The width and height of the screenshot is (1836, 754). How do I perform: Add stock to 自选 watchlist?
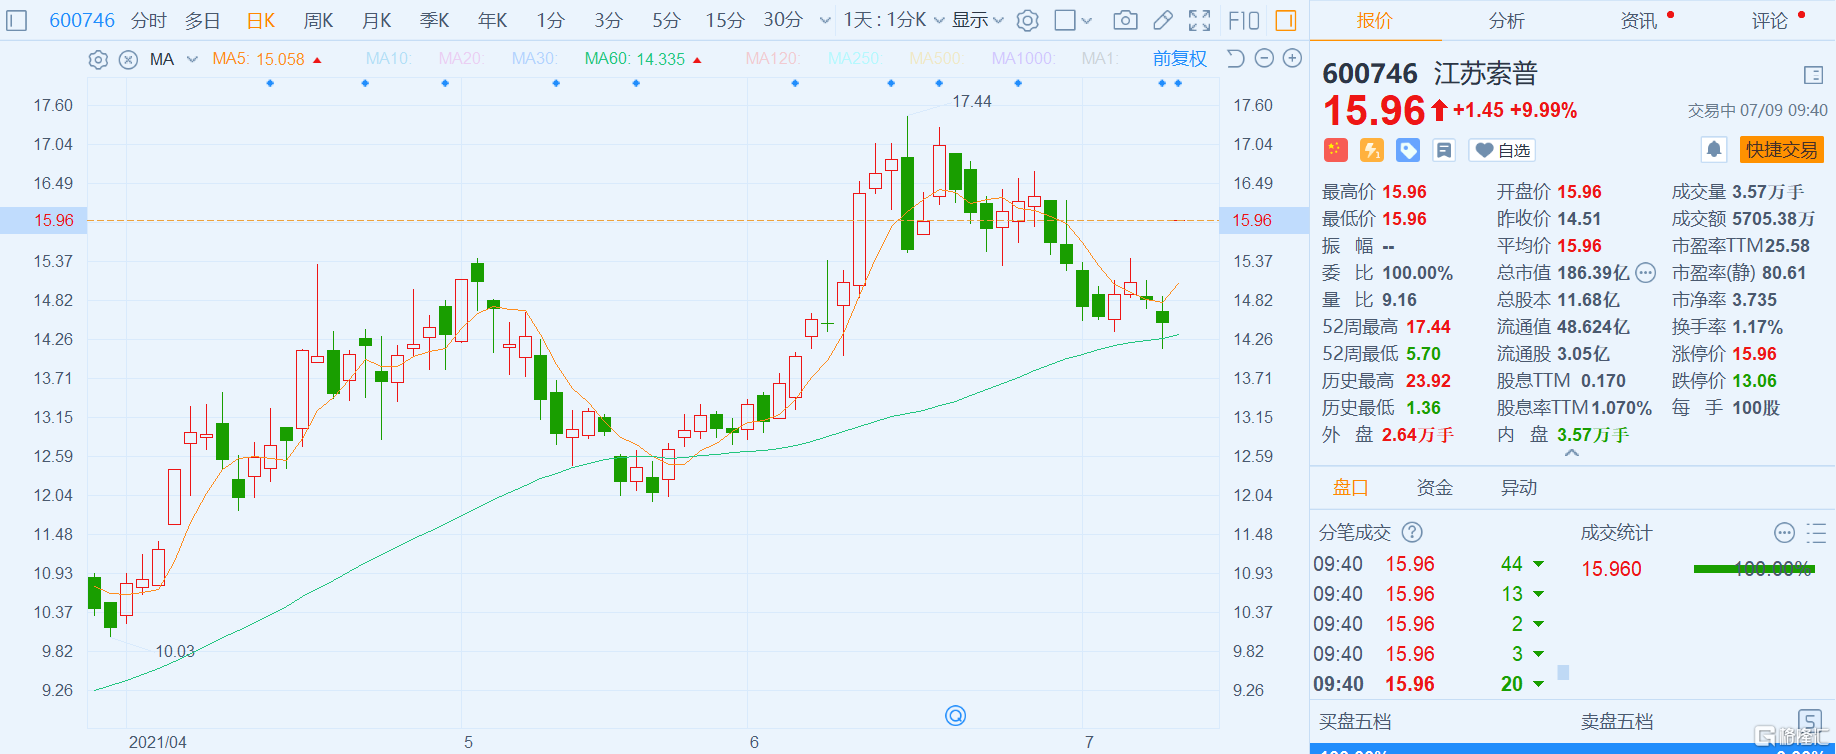1502,150
